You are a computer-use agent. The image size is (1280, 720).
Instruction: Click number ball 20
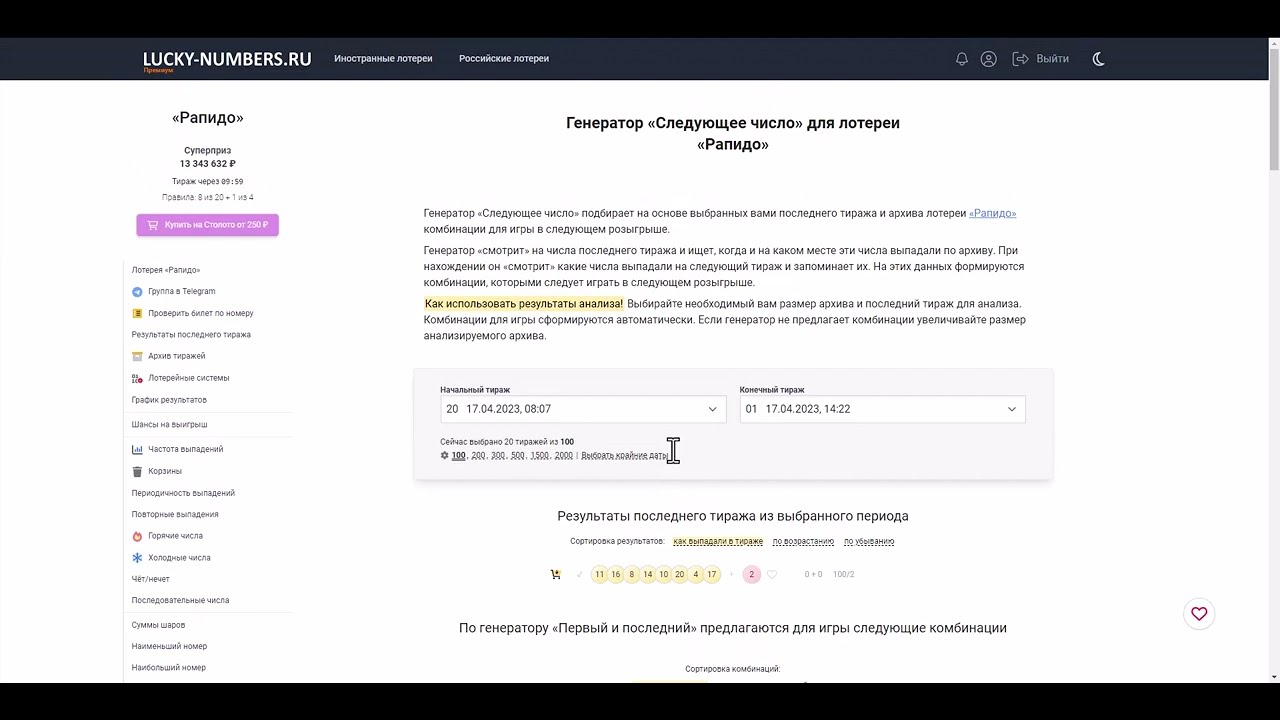click(680, 574)
